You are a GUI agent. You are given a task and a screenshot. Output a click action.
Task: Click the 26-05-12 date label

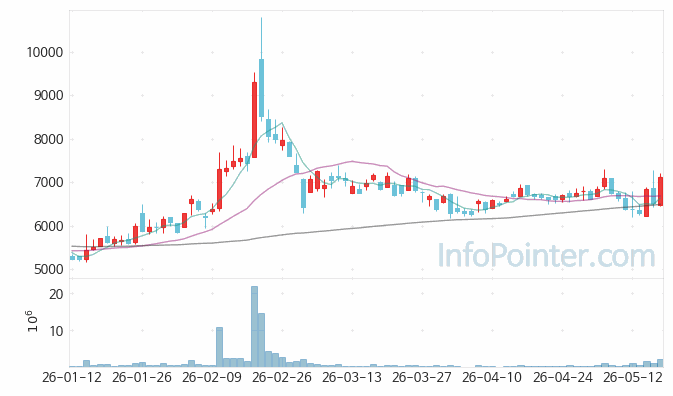click(632, 378)
